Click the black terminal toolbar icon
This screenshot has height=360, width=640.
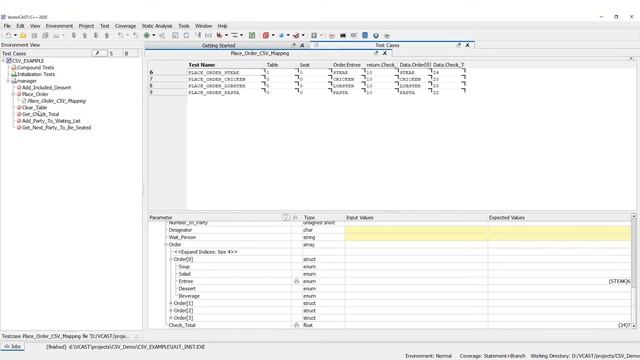(343, 36)
